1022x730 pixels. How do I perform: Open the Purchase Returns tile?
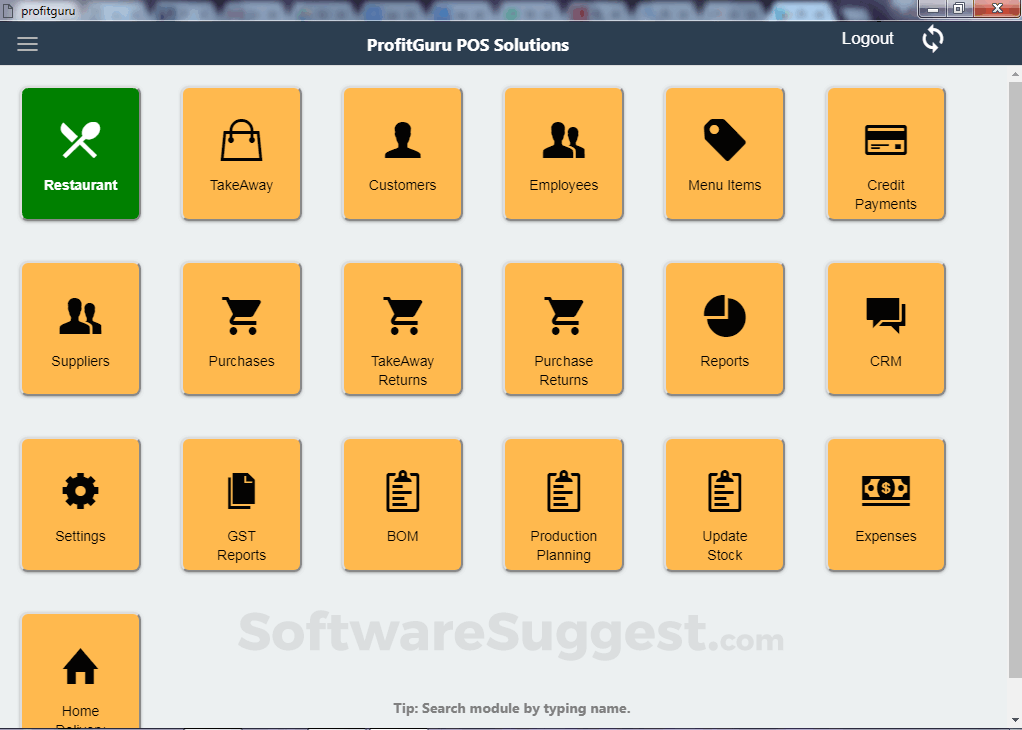(x=564, y=329)
